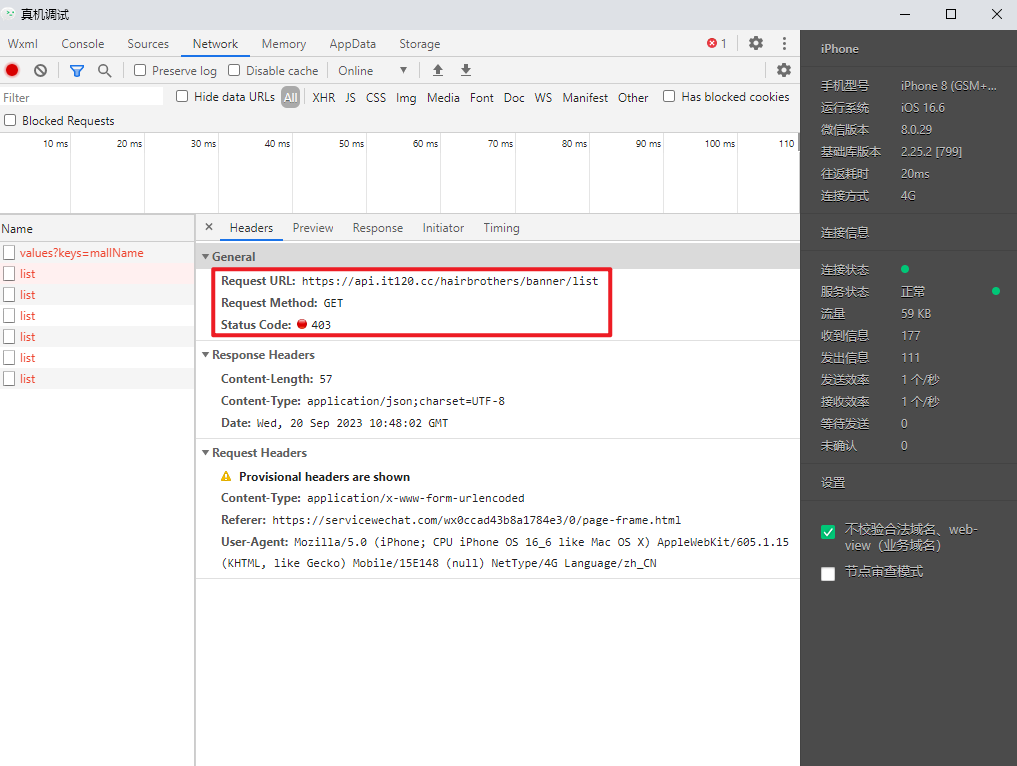Filter requests by Other

tap(633, 97)
